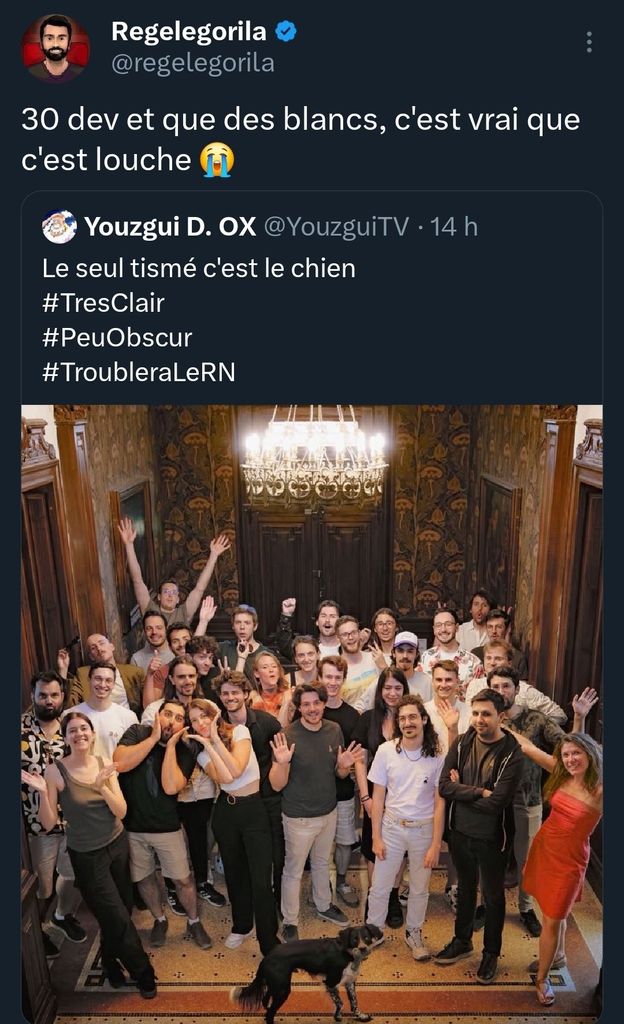This screenshot has height=1024, width=624.
Task: Open the #PeuObscur hashtag
Action: tap(117, 337)
